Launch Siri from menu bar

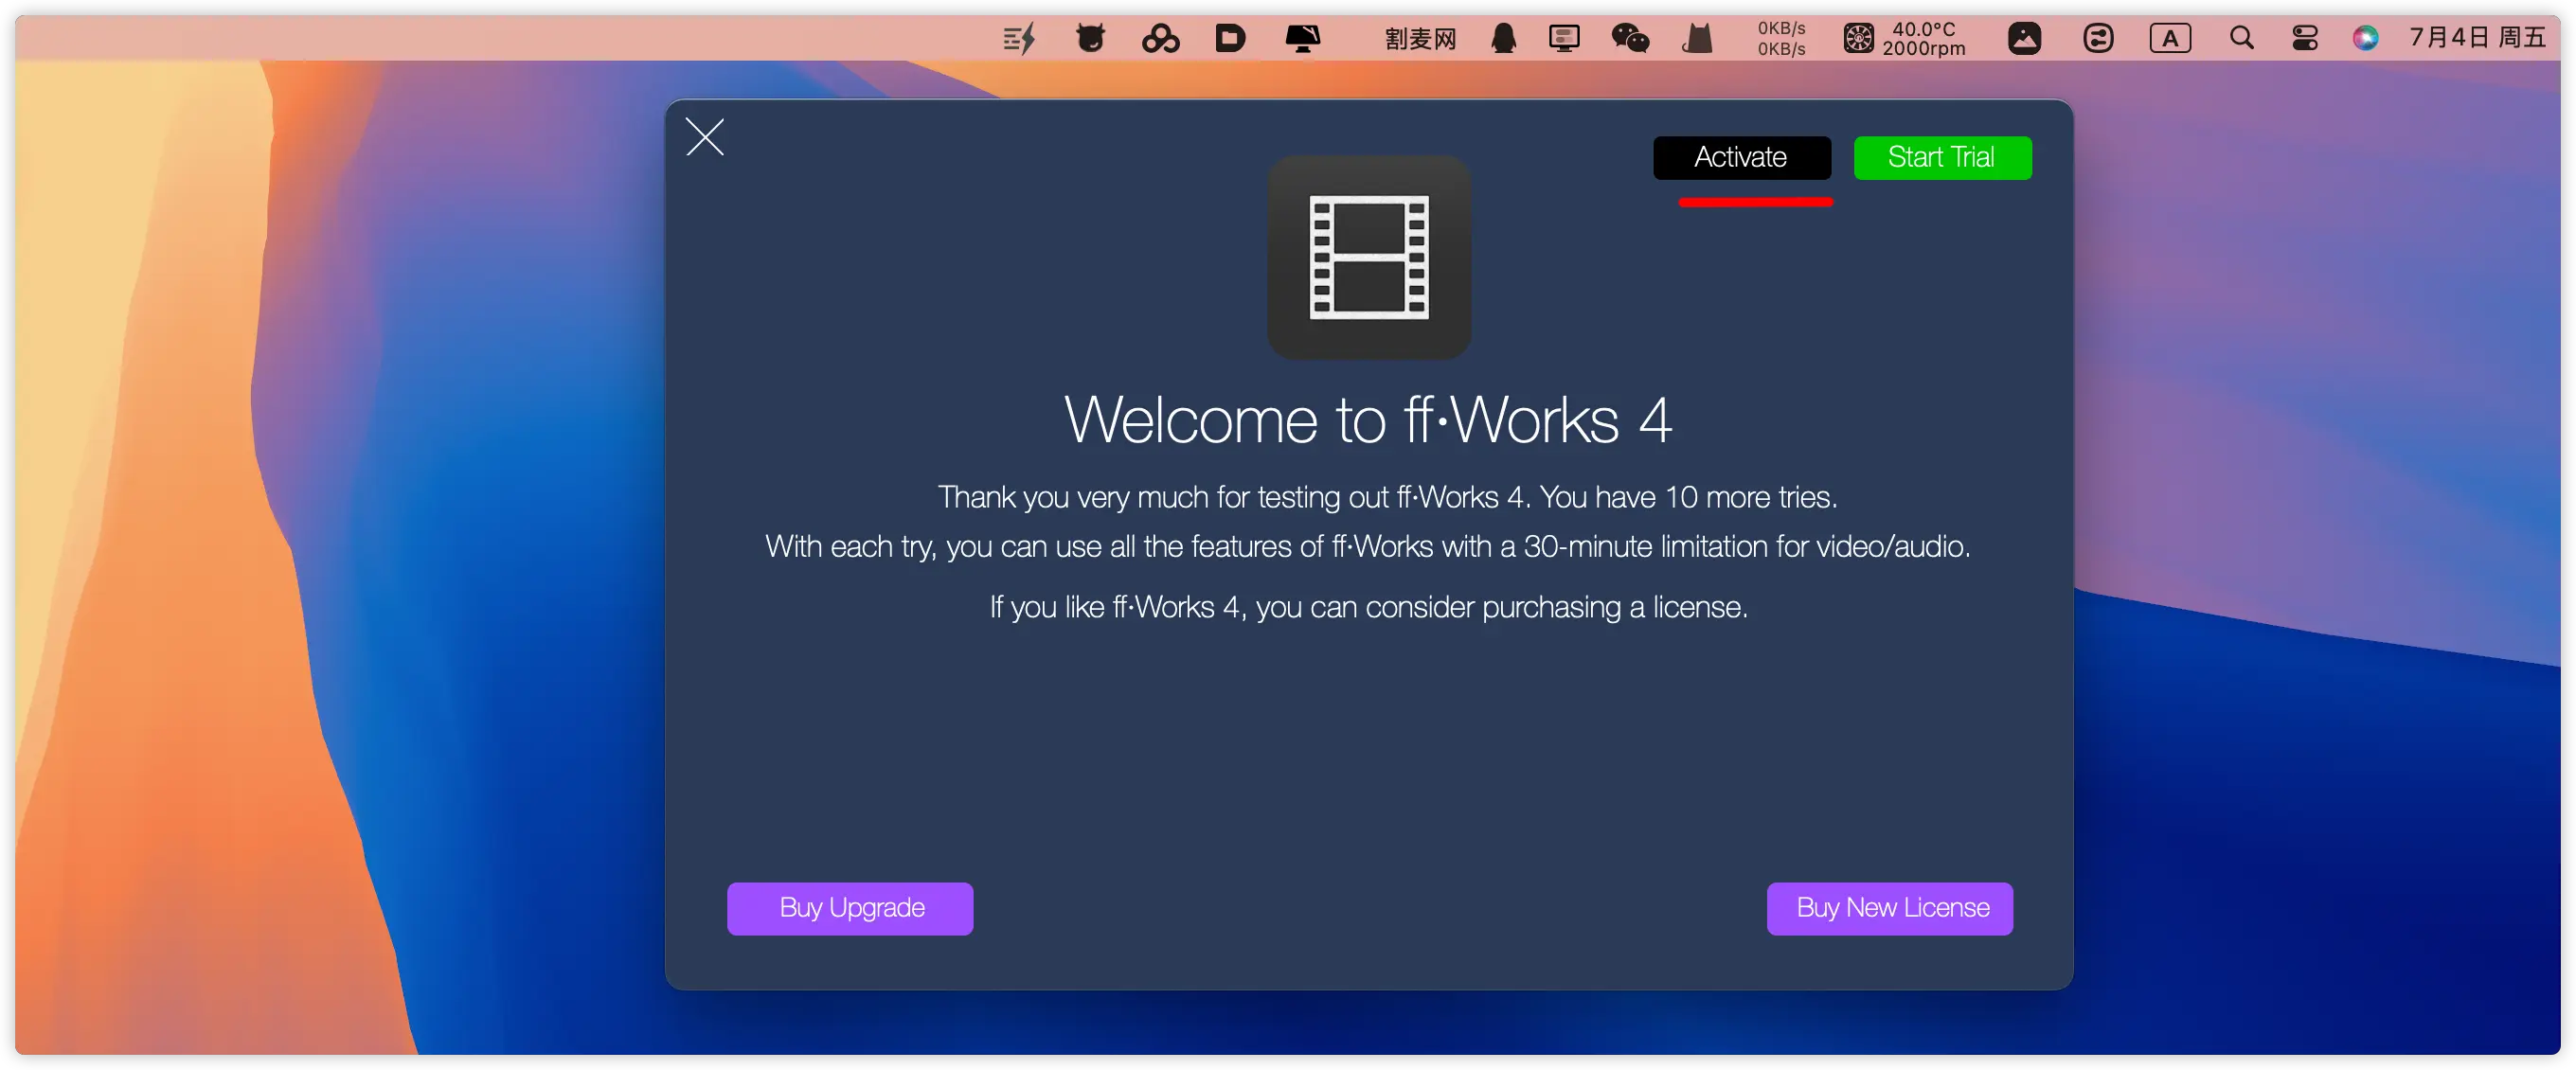pos(2365,39)
